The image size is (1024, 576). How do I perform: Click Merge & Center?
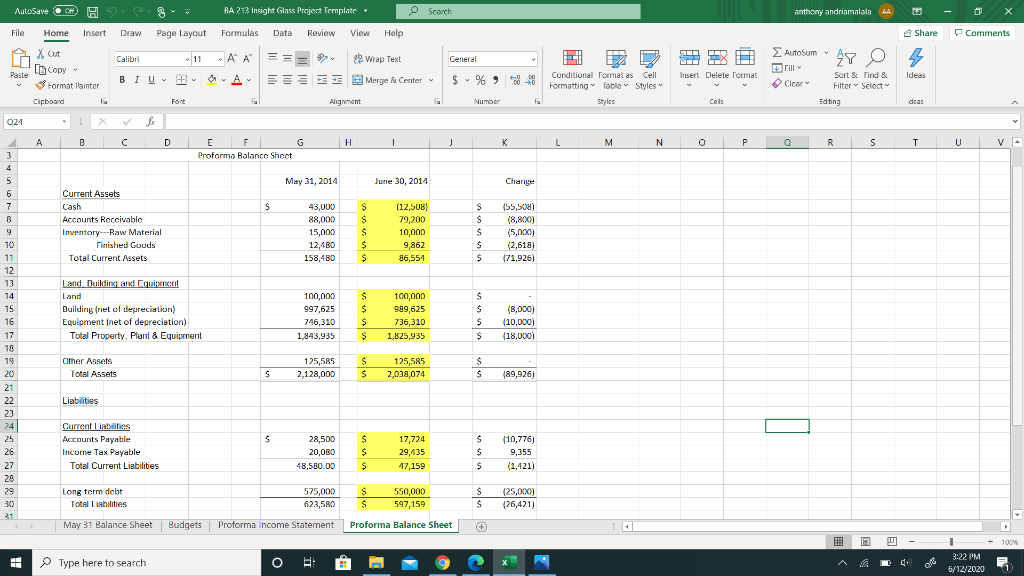click(387, 80)
